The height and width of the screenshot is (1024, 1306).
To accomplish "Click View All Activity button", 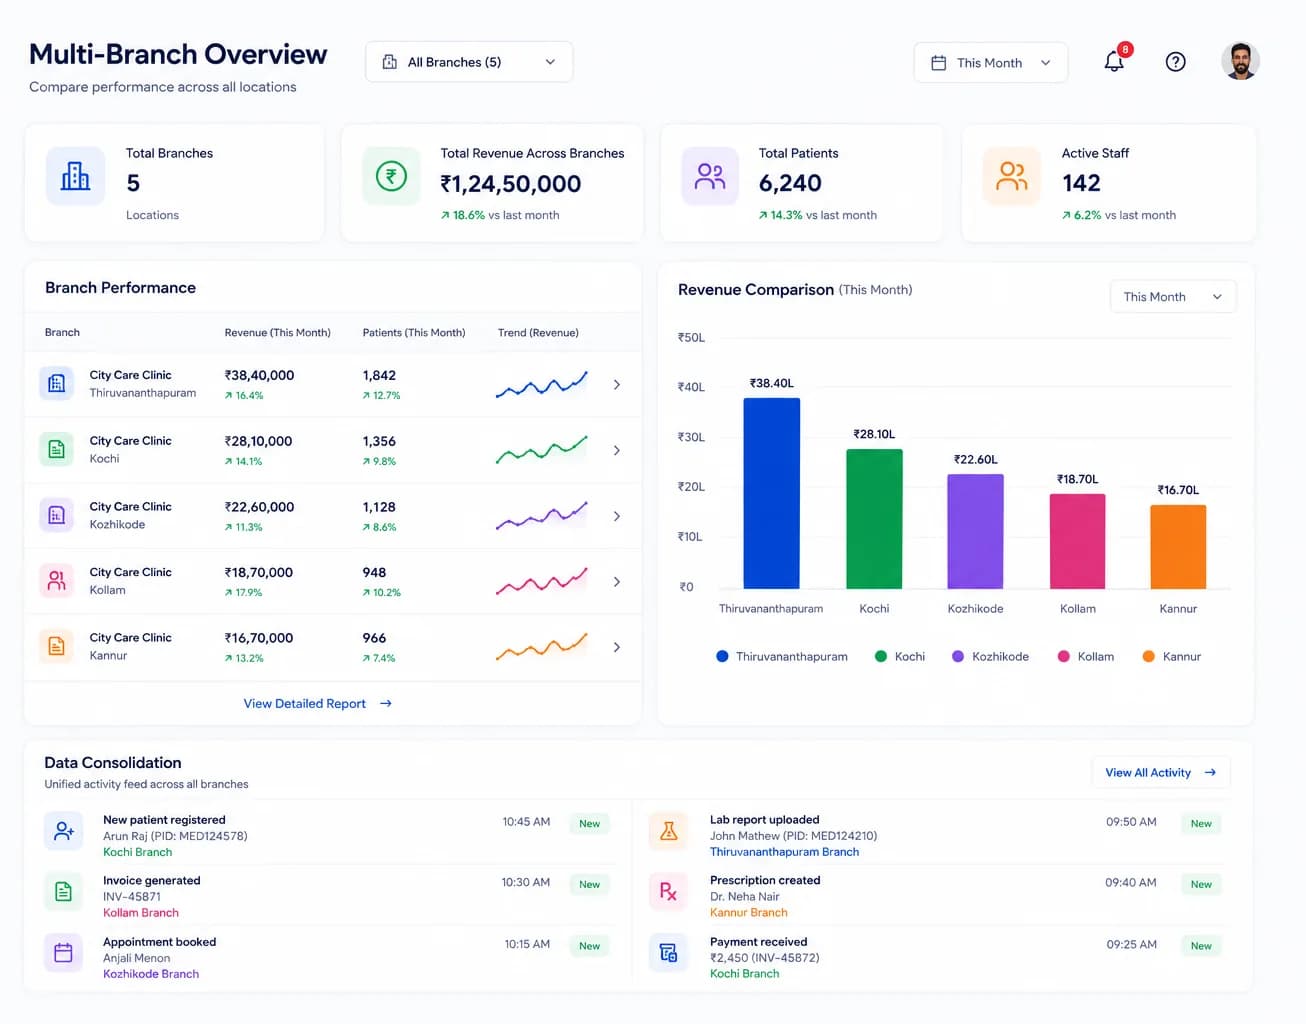I will [1161, 772].
